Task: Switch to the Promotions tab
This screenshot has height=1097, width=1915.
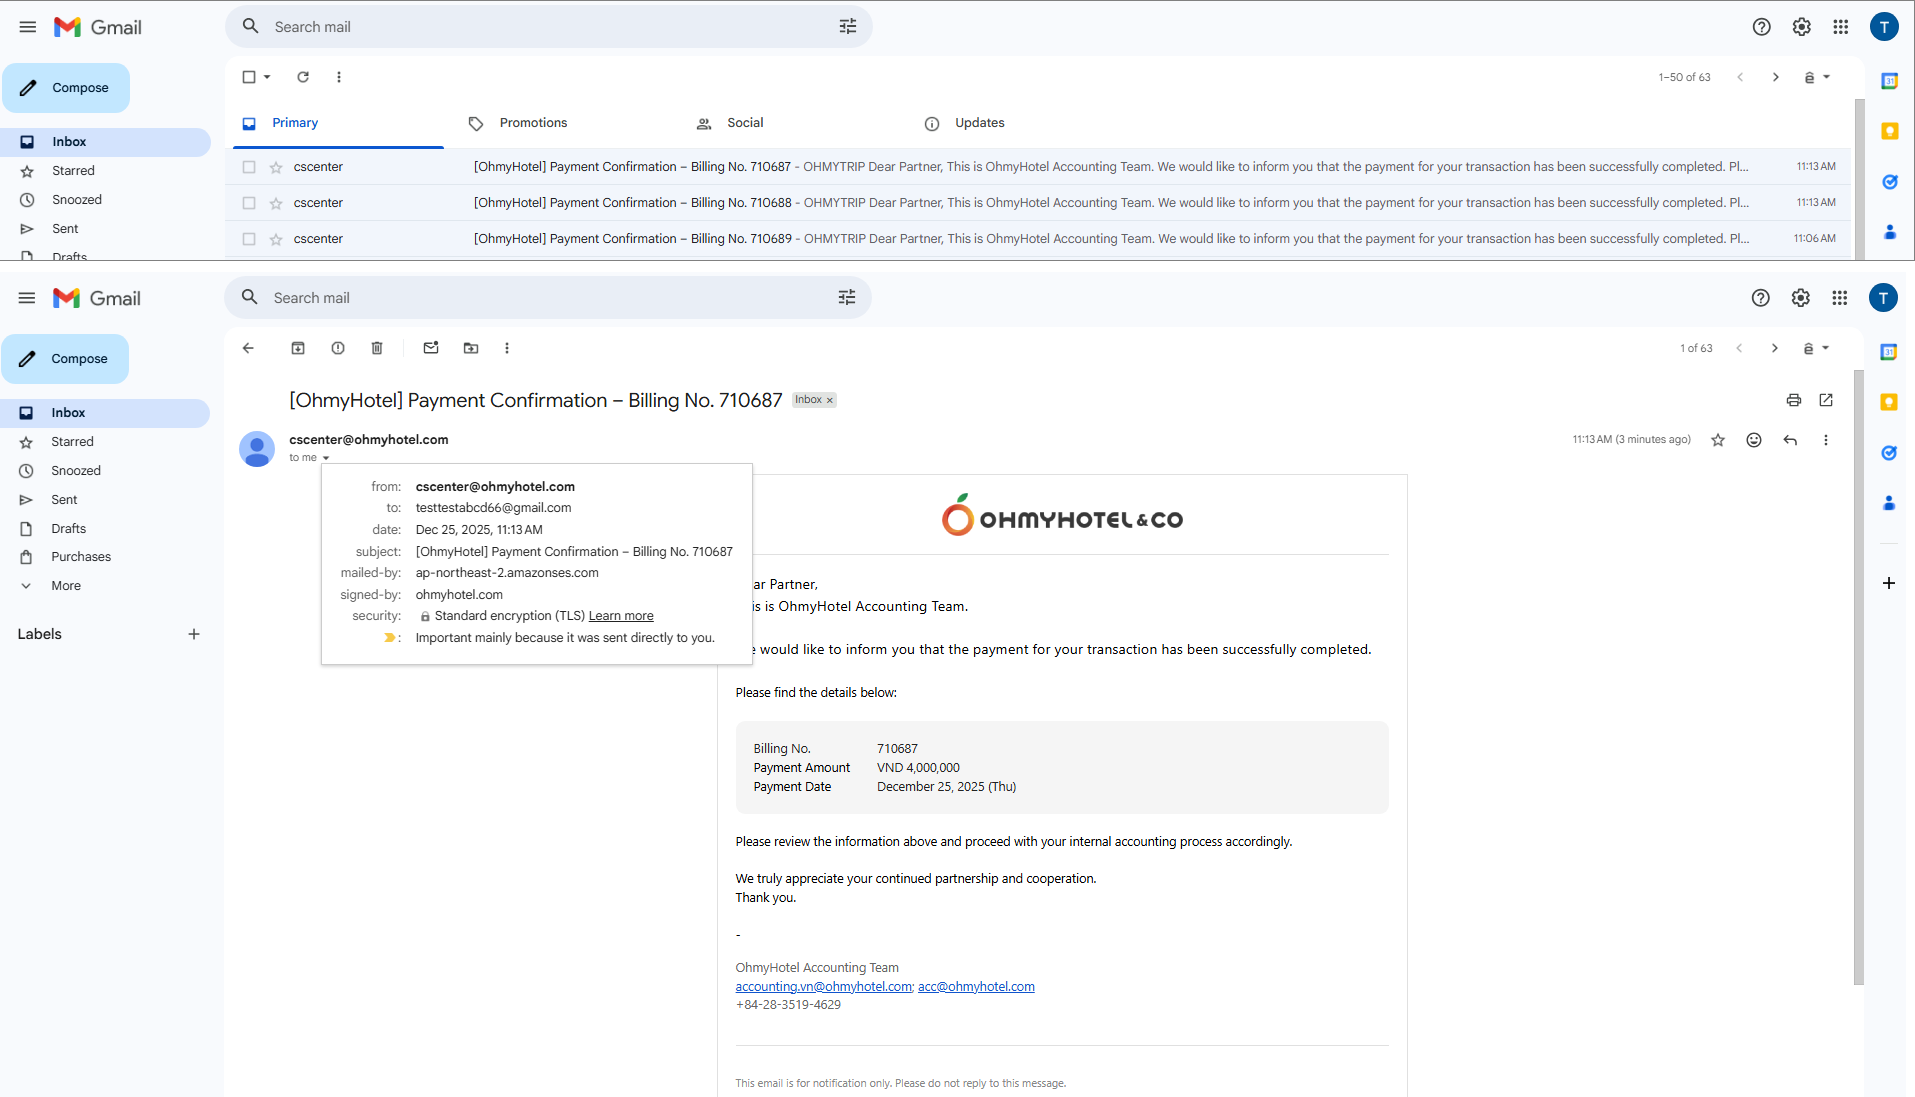Action: pos(533,123)
